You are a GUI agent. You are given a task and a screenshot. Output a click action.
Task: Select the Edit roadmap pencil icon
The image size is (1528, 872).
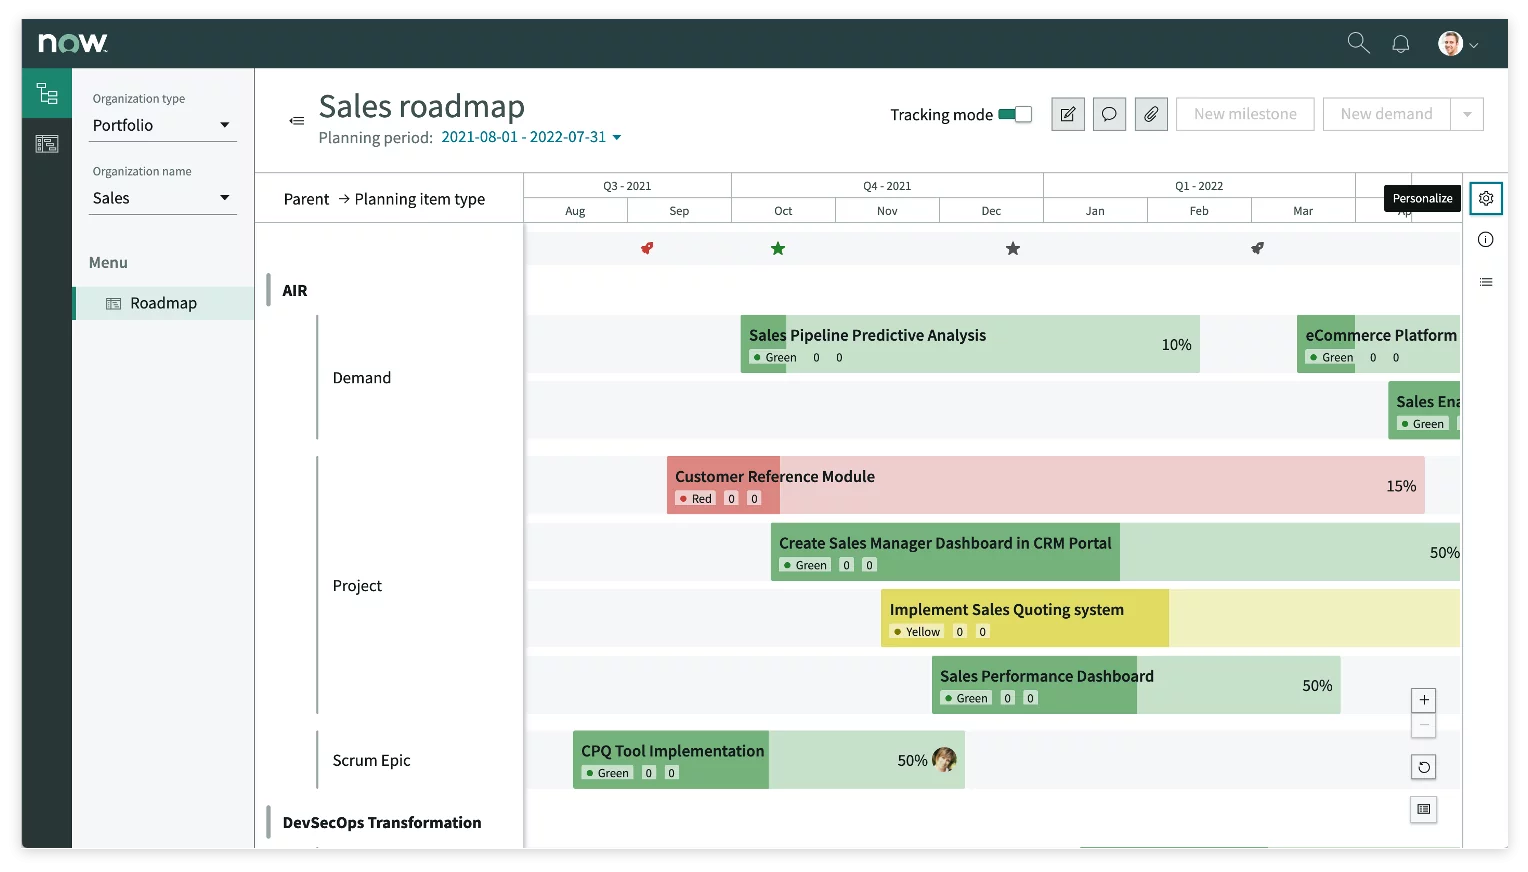tap(1067, 114)
